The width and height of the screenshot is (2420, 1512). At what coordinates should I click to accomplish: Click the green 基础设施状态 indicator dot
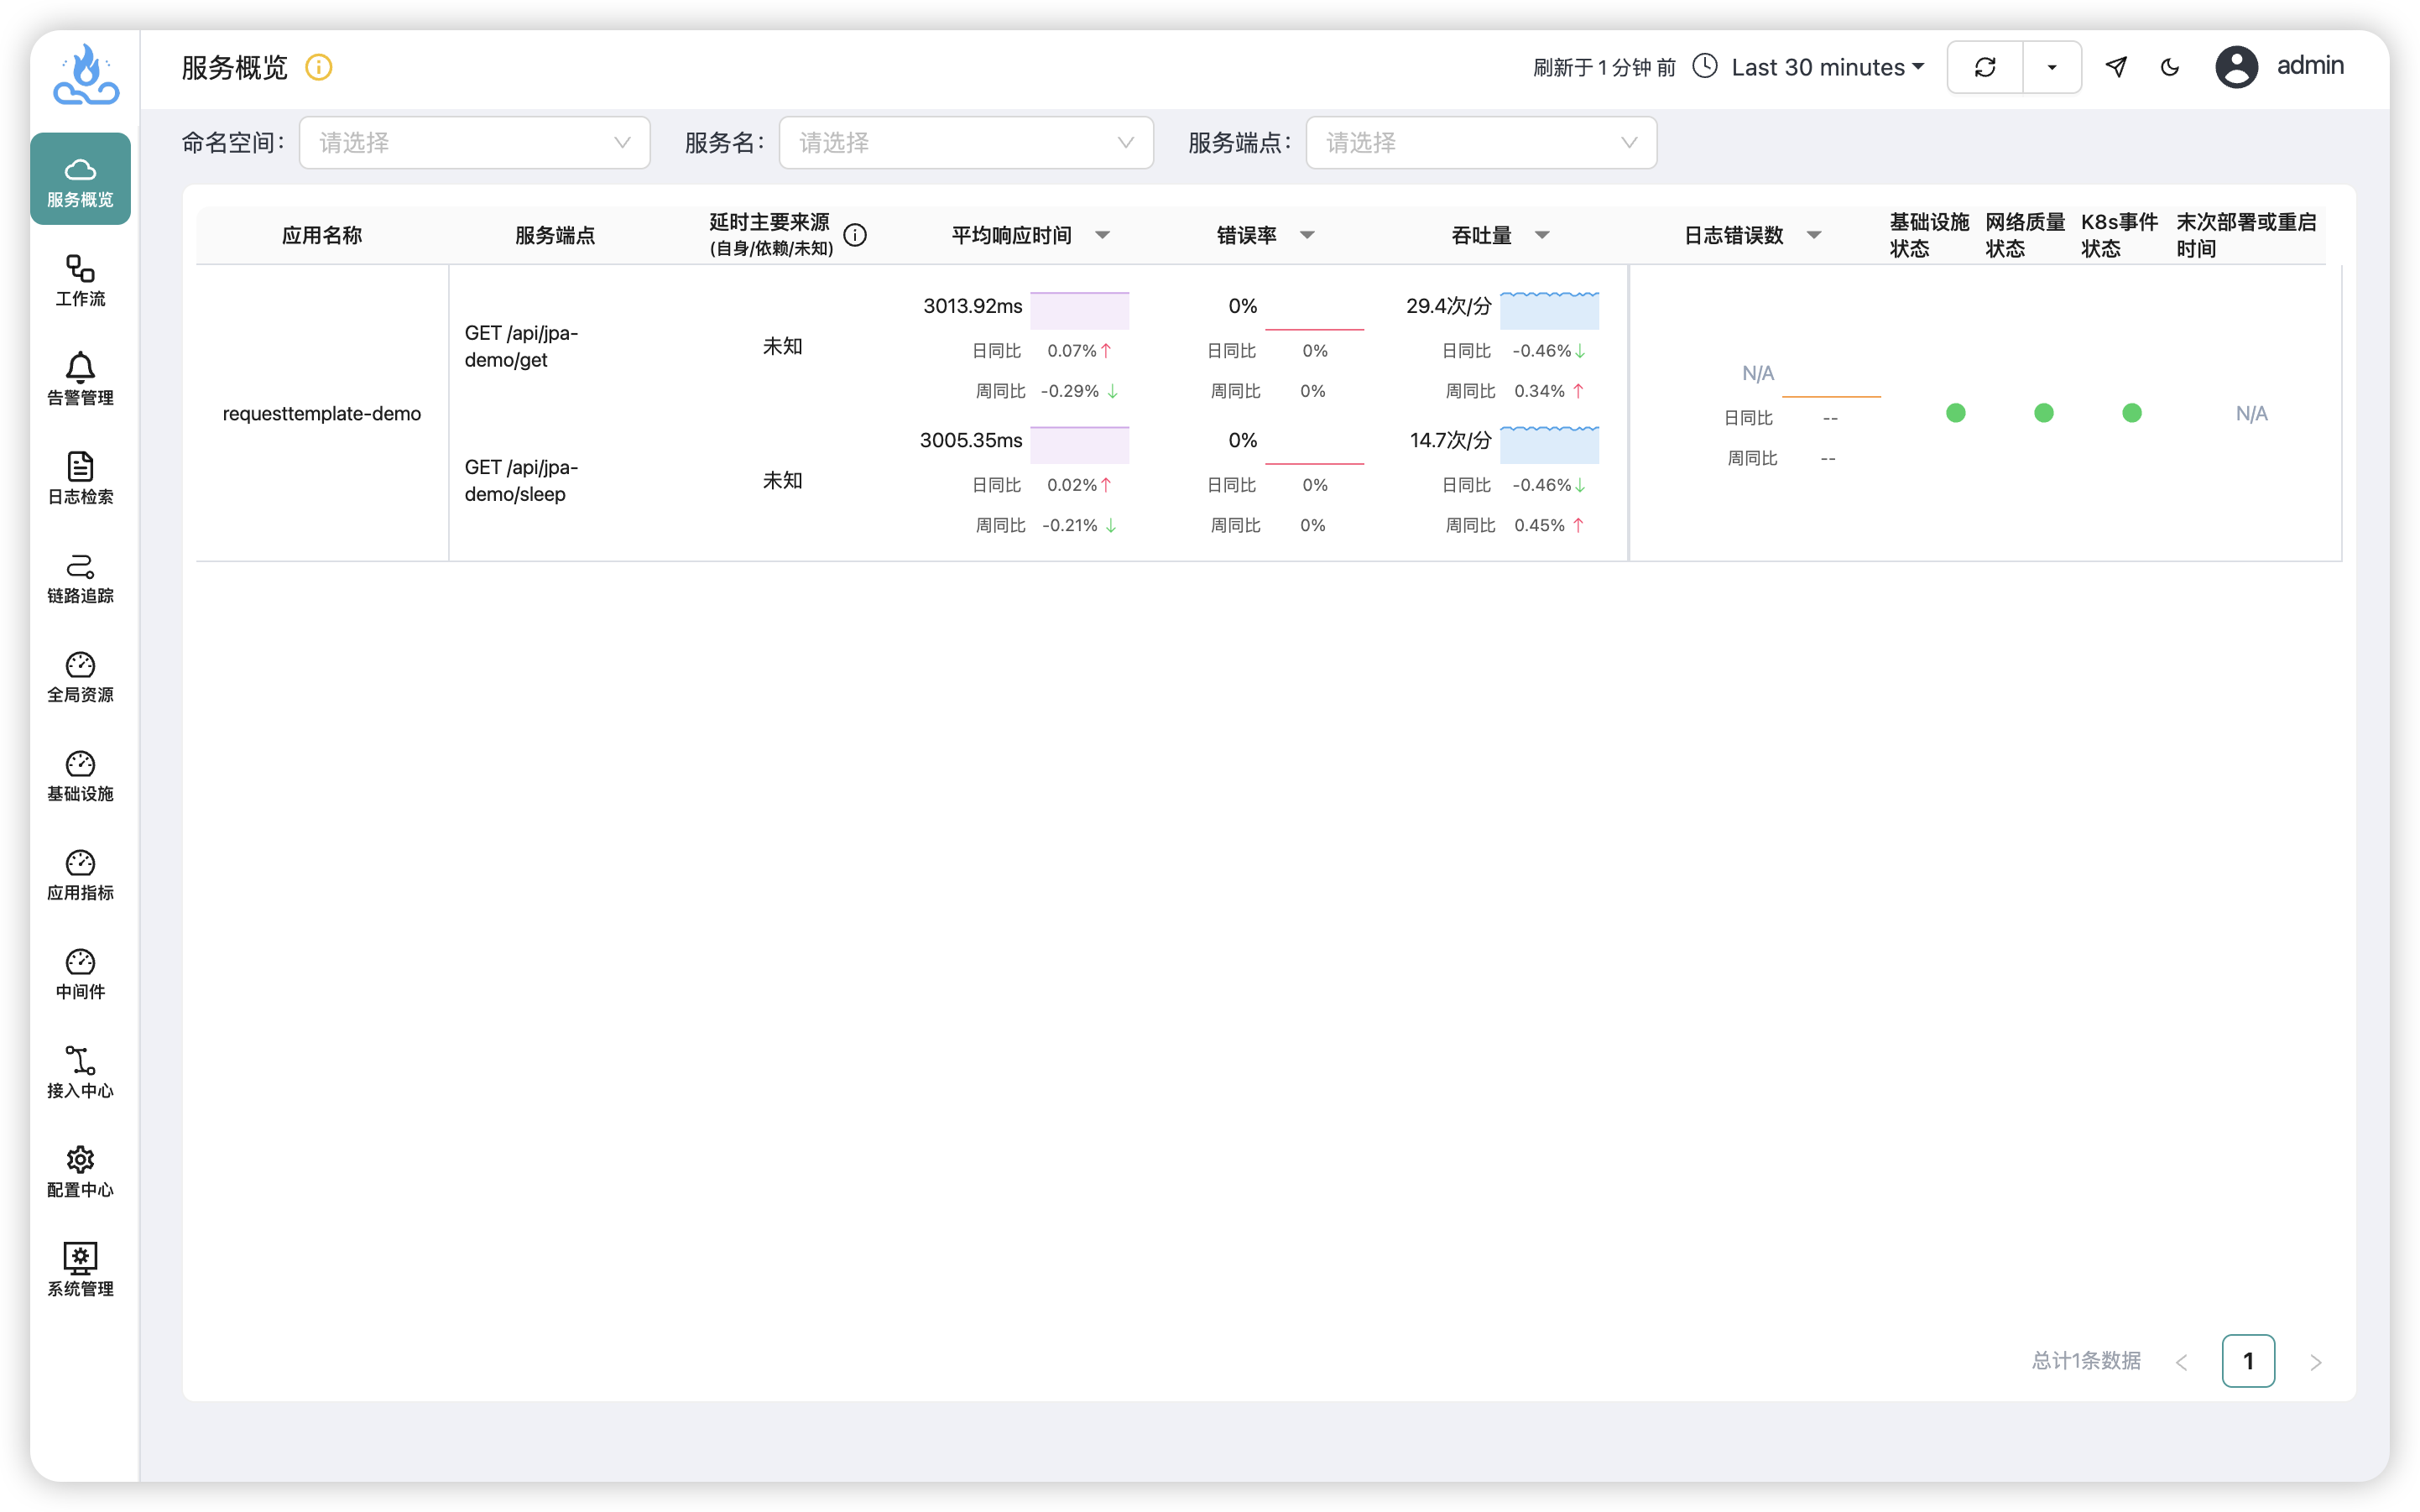point(1956,413)
